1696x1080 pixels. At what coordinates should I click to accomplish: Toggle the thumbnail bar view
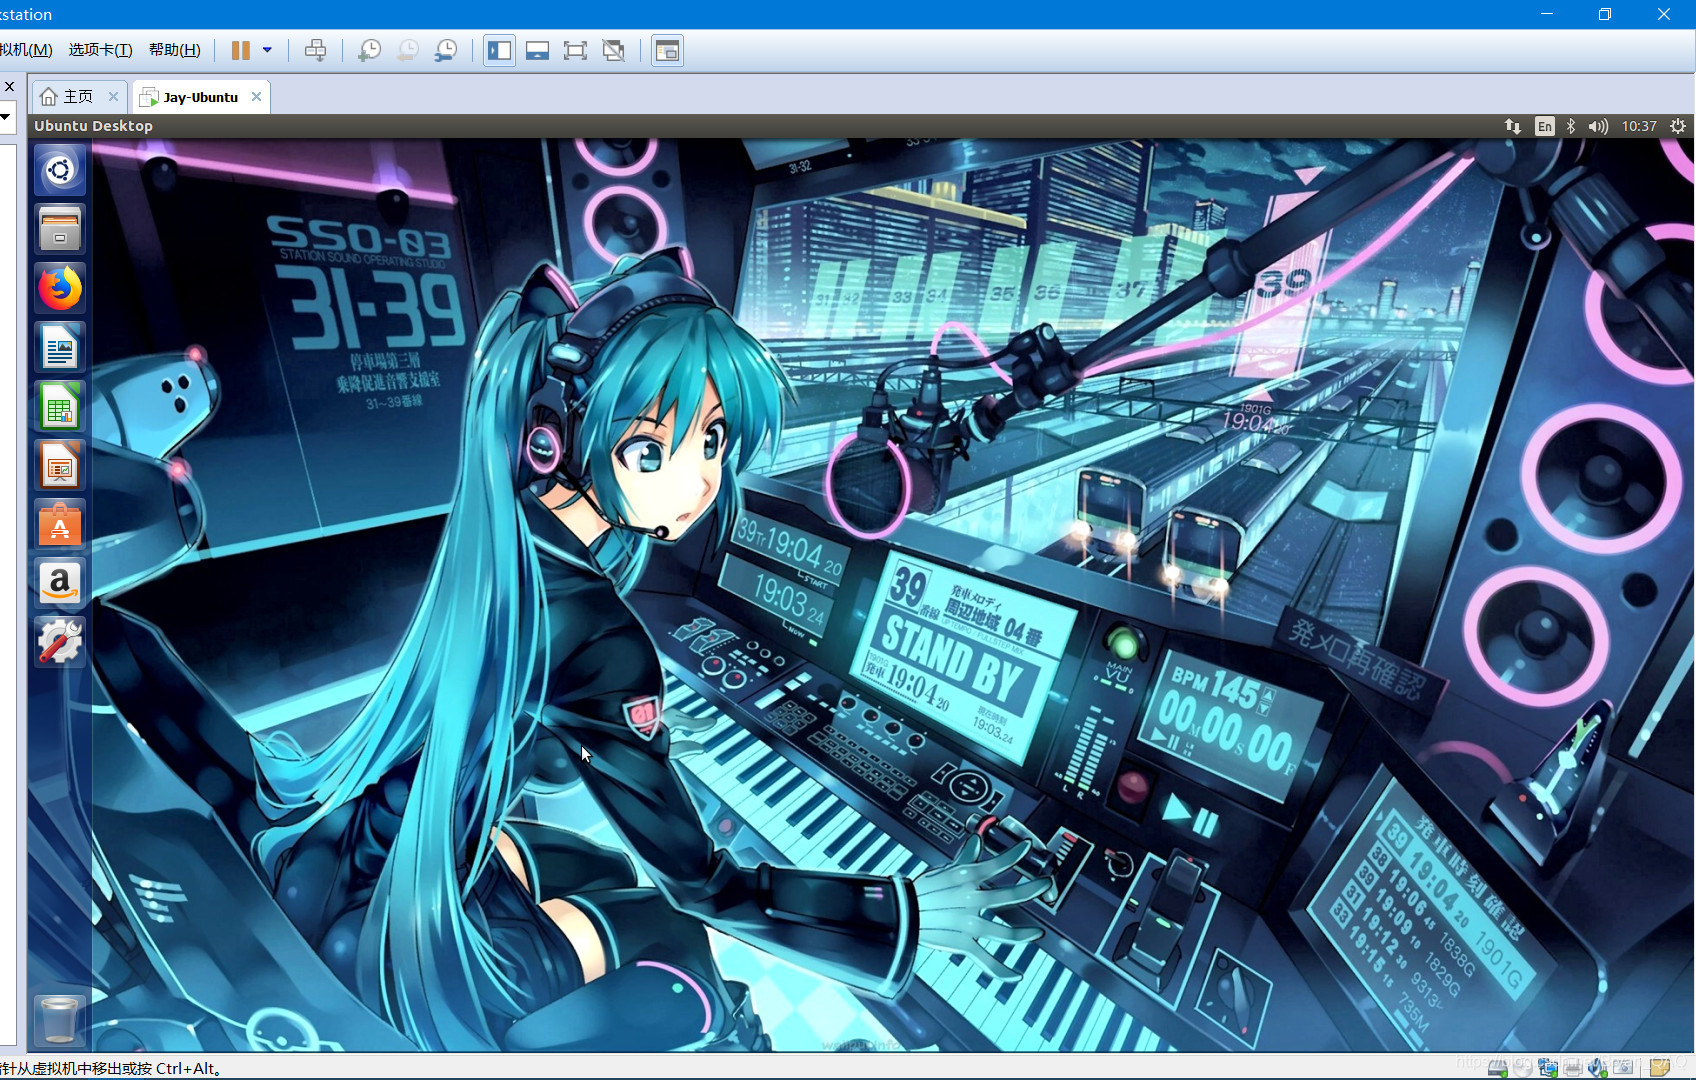[537, 50]
